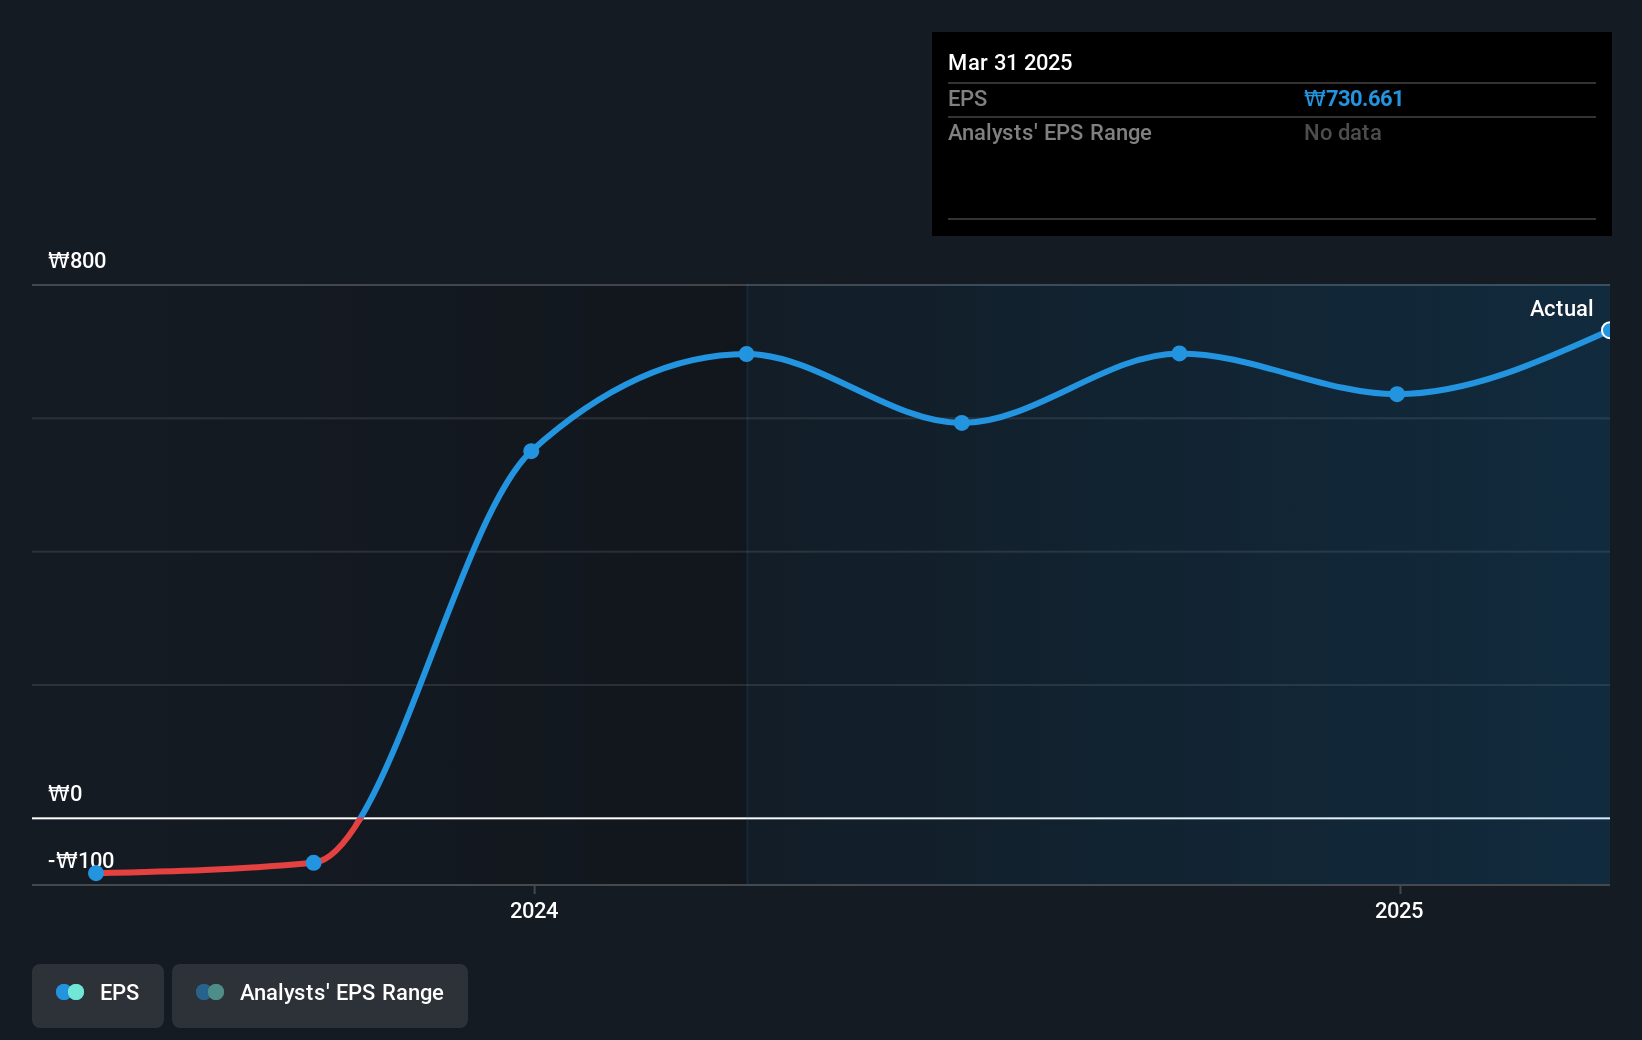Viewport: 1642px width, 1040px height.
Task: Click the Analysts' EPS Range tooltip row label
Action: point(1050,132)
